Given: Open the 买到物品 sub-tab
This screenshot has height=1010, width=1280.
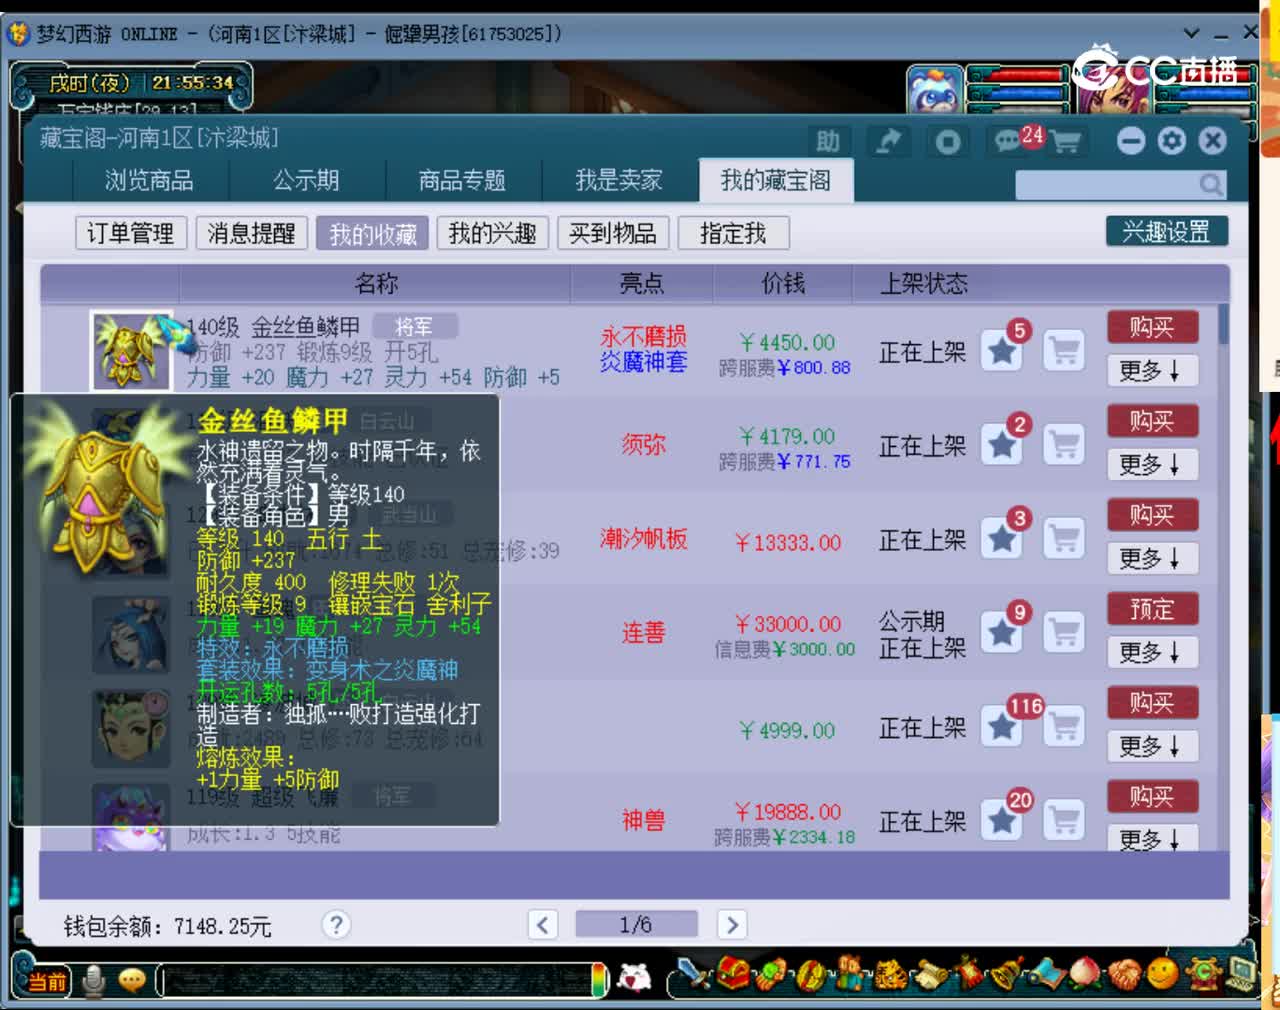Looking at the screenshot, I should point(612,234).
